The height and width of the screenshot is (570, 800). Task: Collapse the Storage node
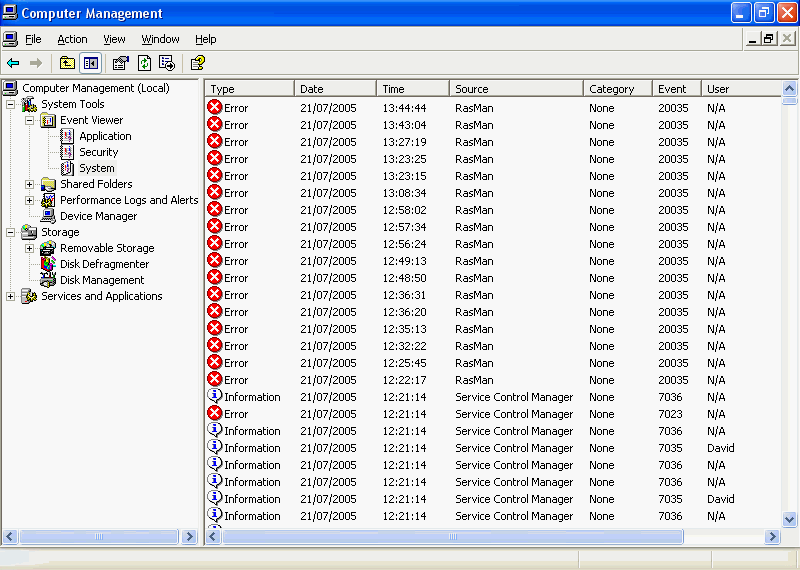point(10,232)
